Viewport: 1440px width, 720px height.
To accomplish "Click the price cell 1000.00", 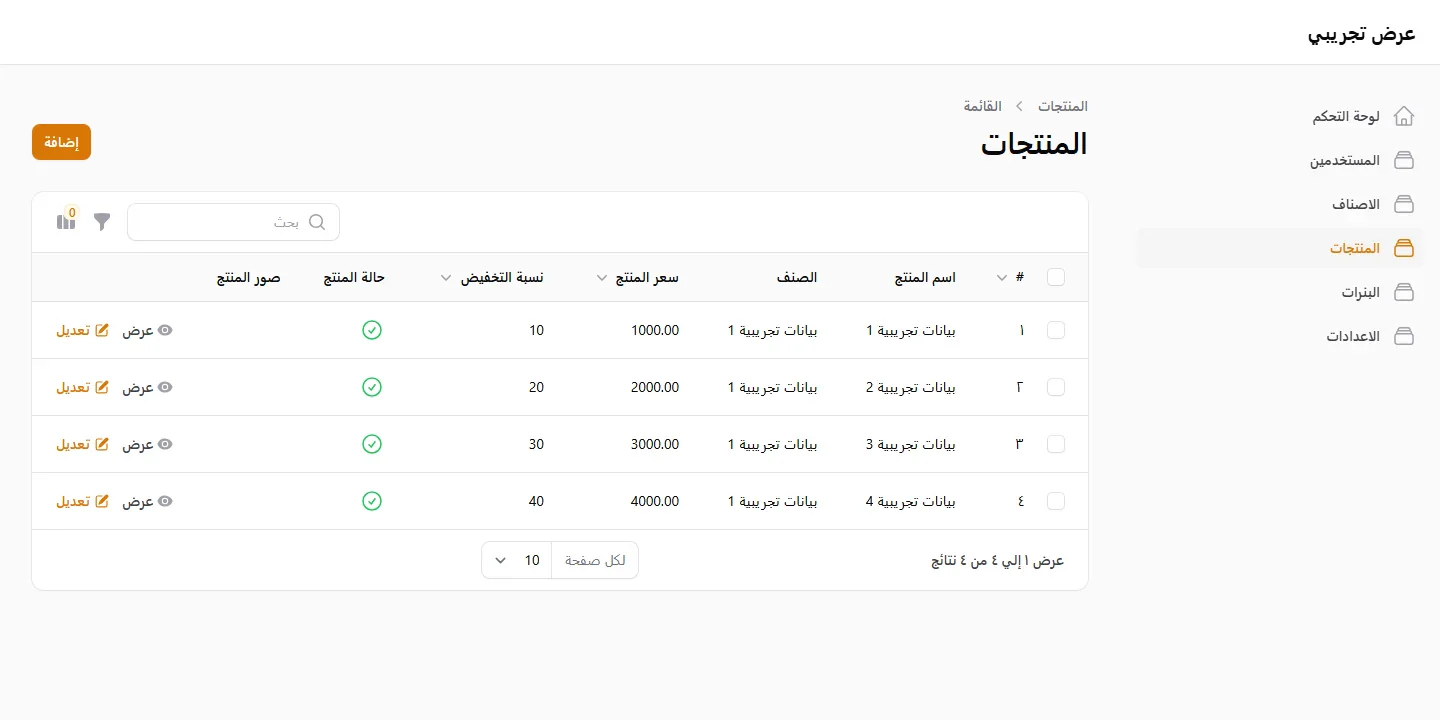I will (x=655, y=330).
